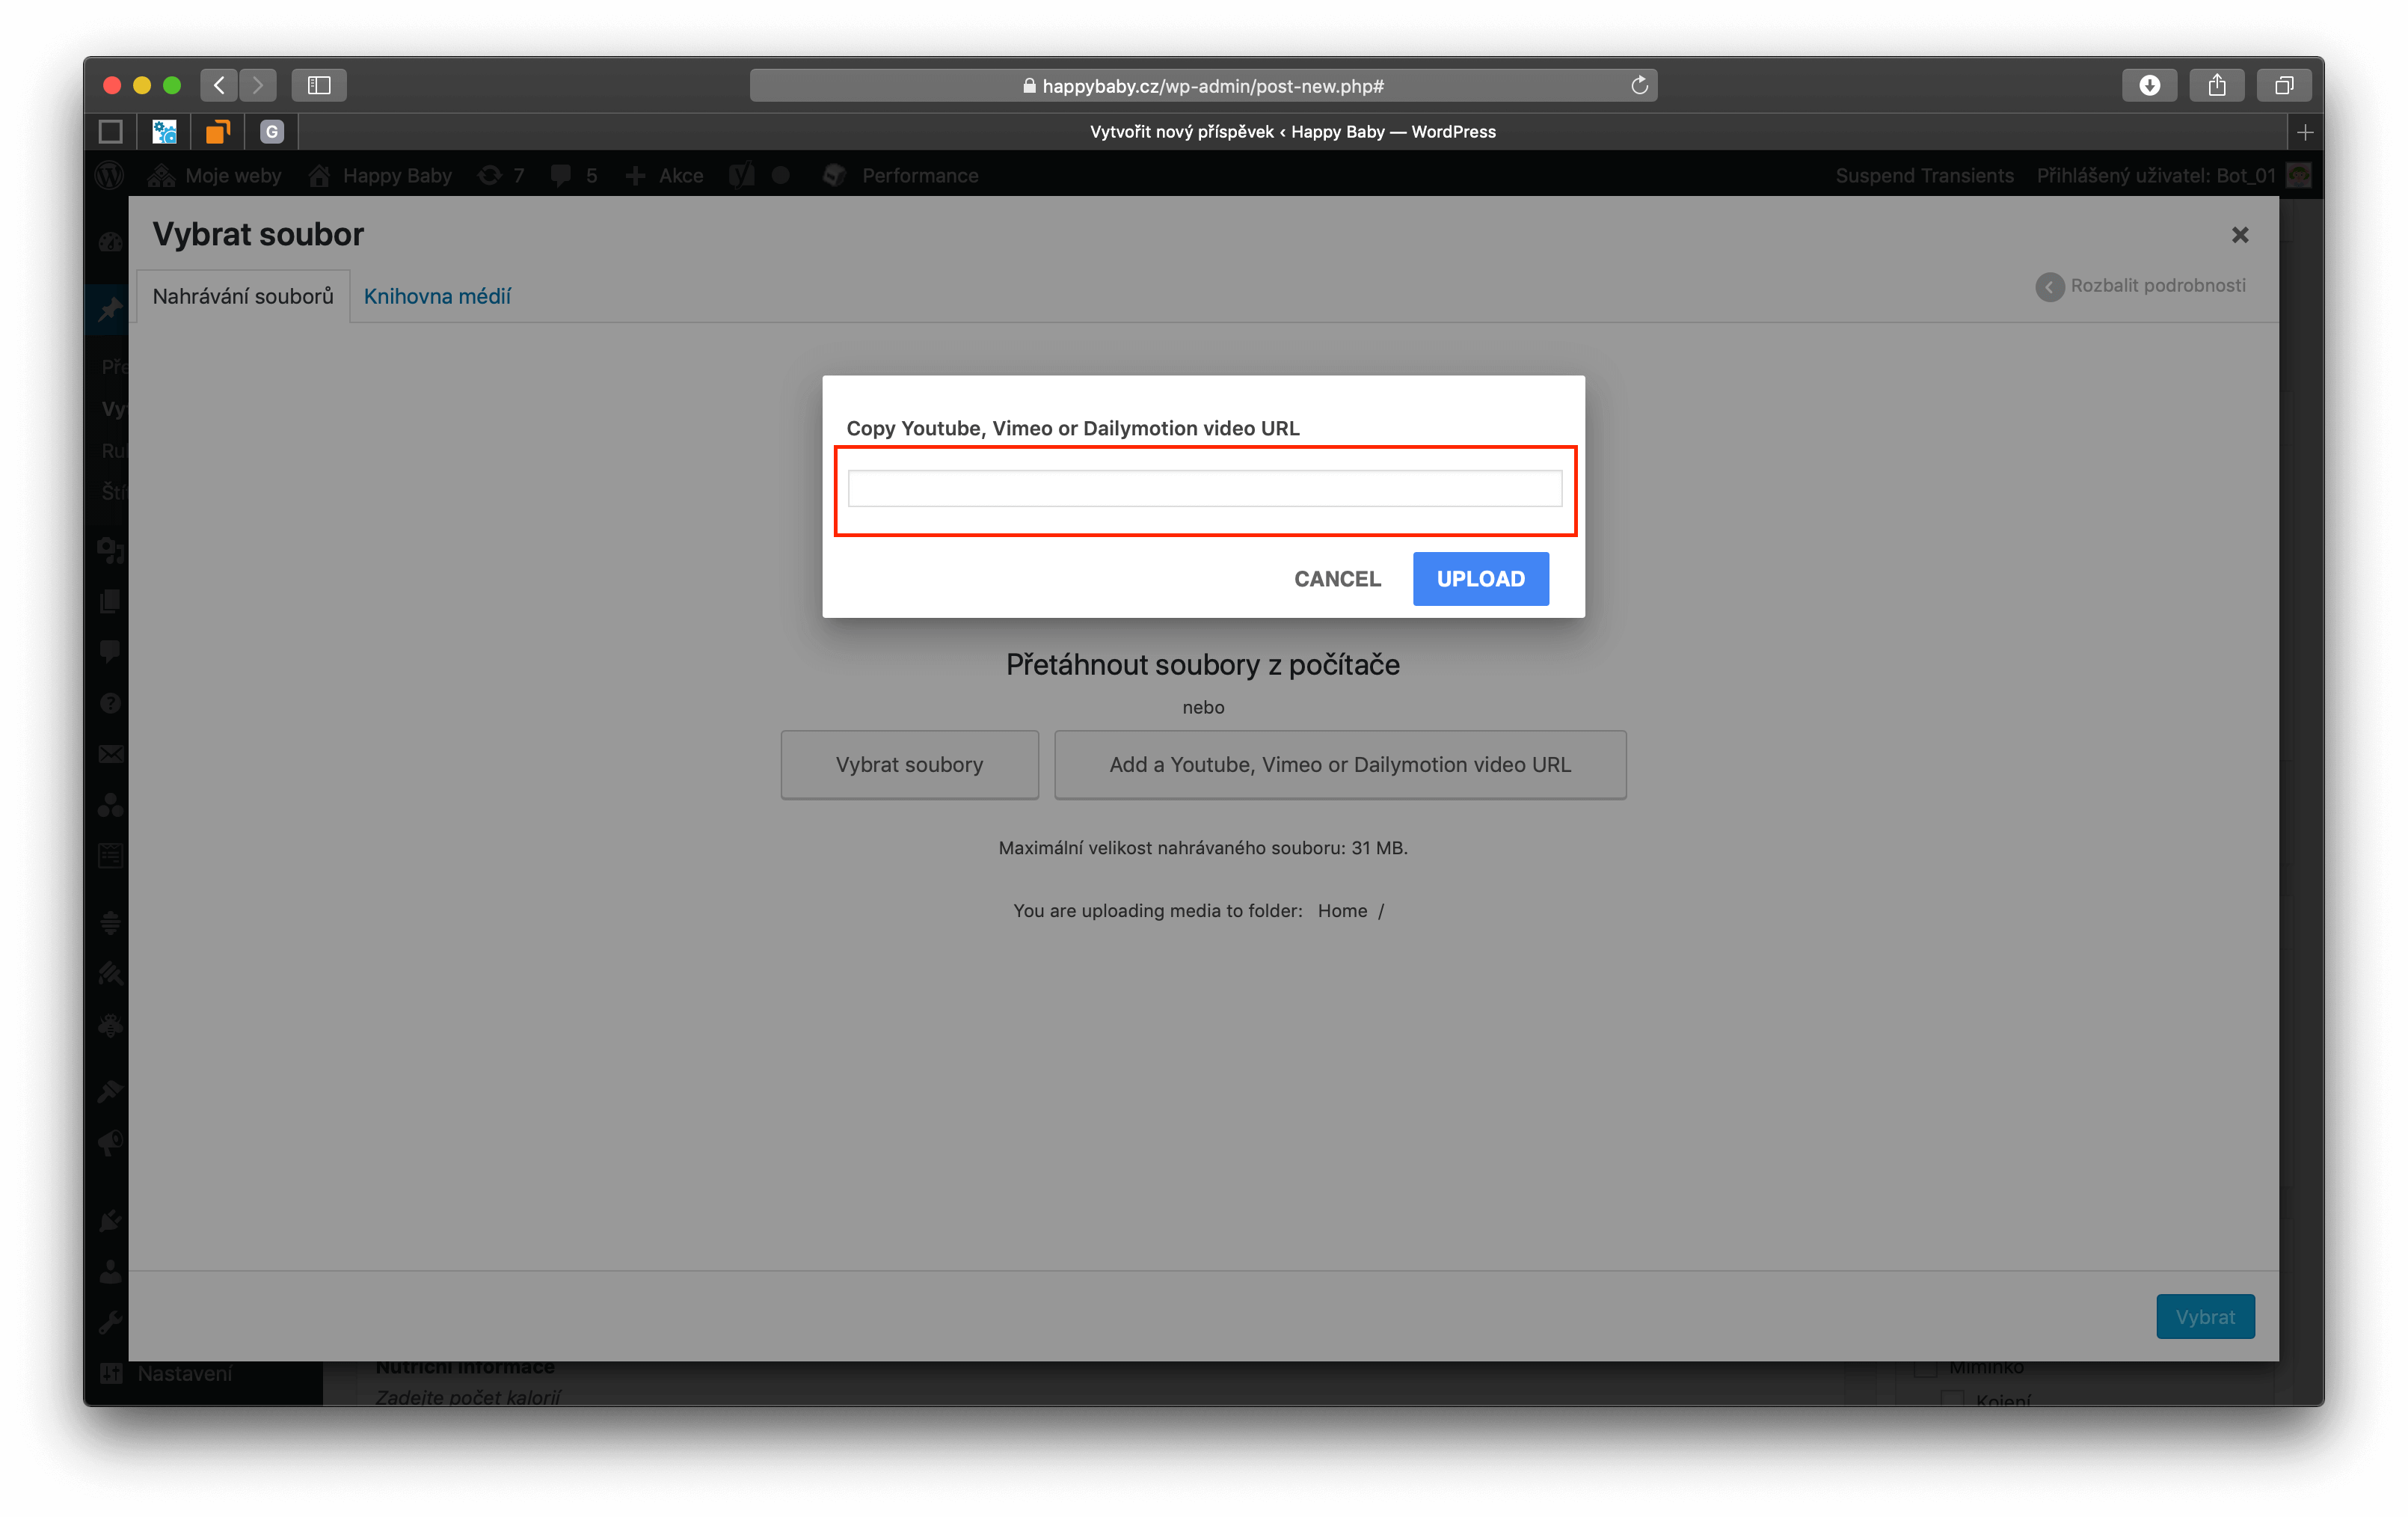Open a new tab with plus icon
The height and width of the screenshot is (1517, 2408).
tap(2305, 132)
